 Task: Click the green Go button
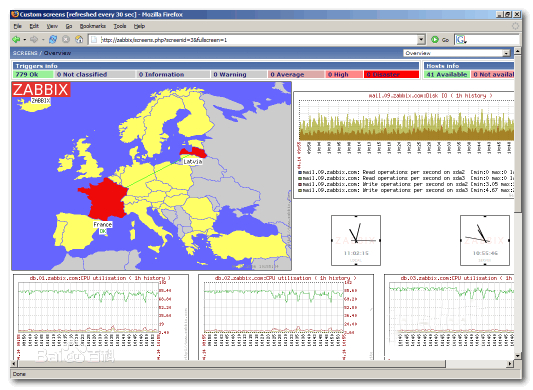tap(440, 40)
